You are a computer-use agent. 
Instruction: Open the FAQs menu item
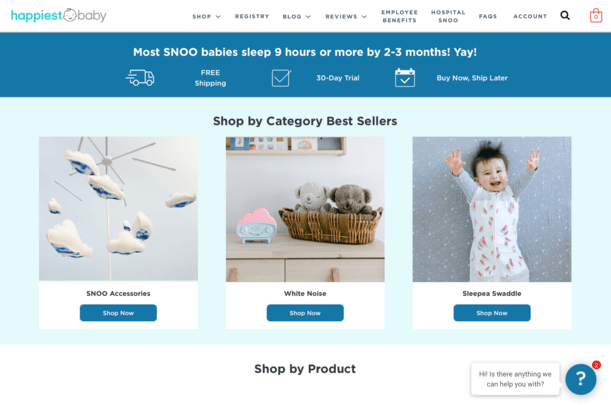click(488, 16)
